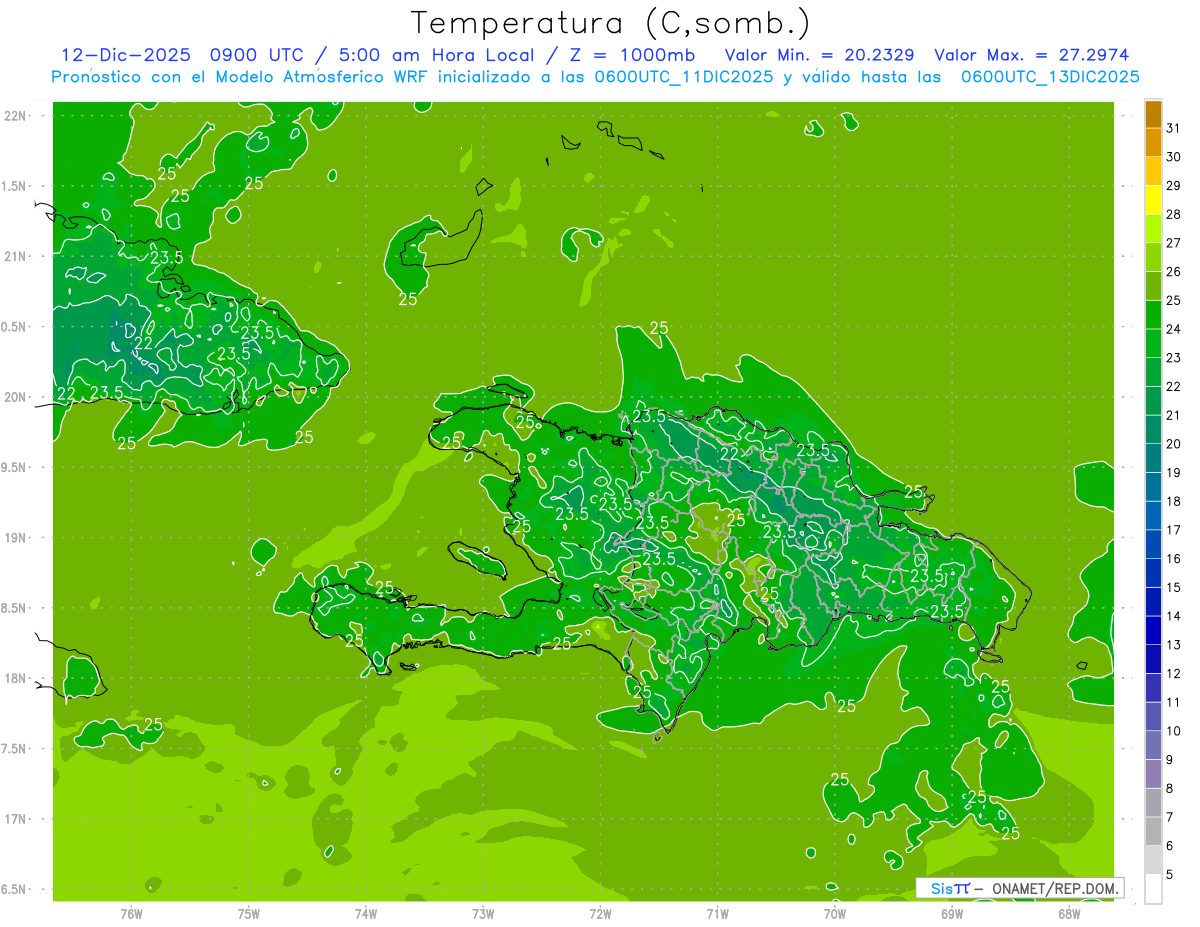Click the topmost dark orange swatch in the color scale
The image size is (1200, 927).
tap(1153, 114)
